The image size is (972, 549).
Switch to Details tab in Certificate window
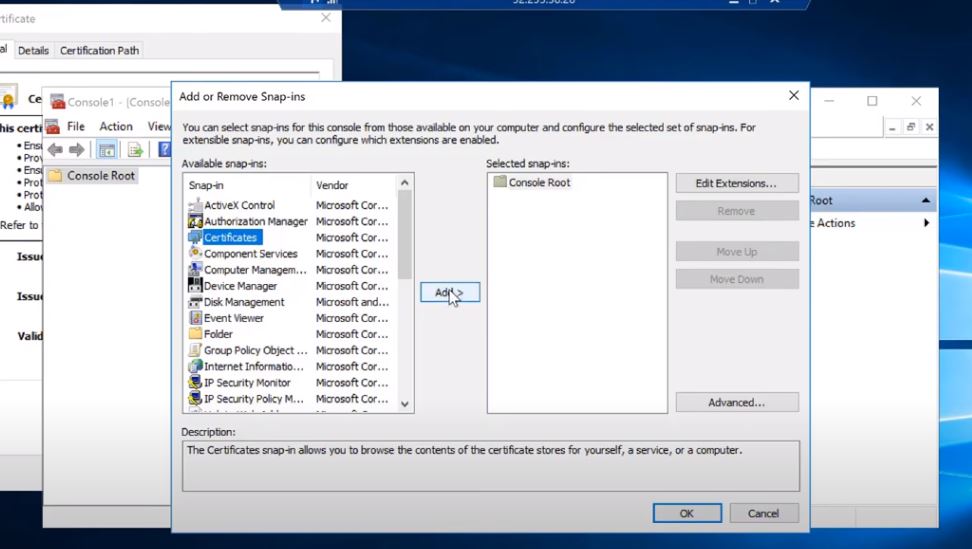(x=33, y=51)
